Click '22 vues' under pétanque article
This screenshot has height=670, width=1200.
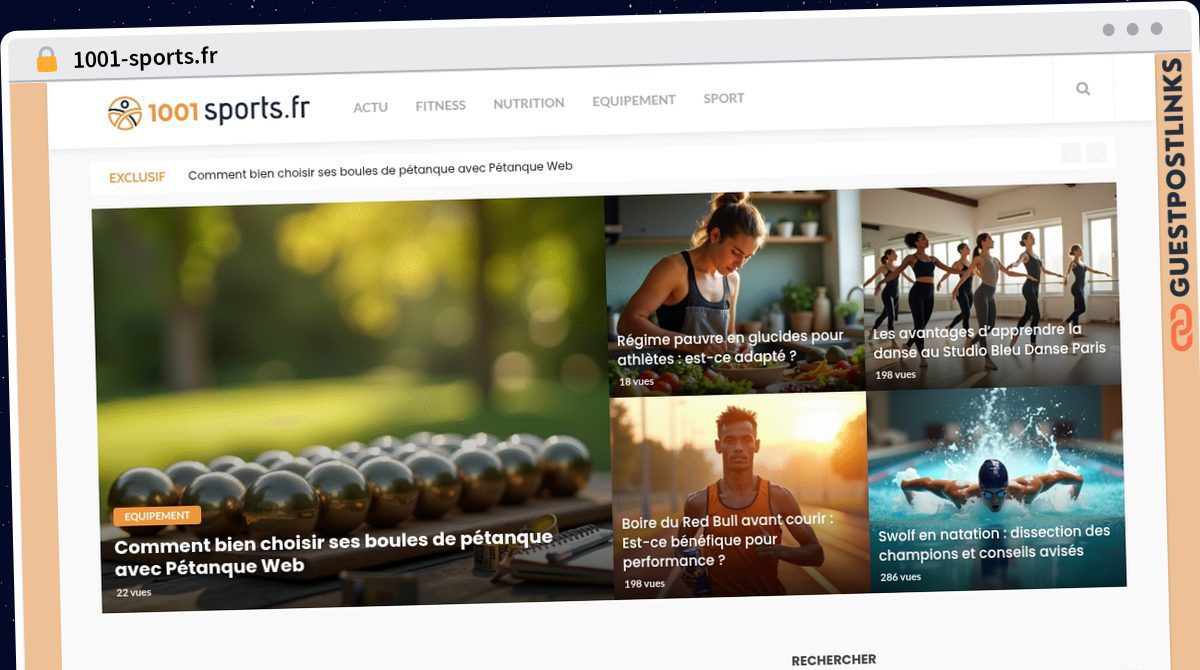(134, 592)
